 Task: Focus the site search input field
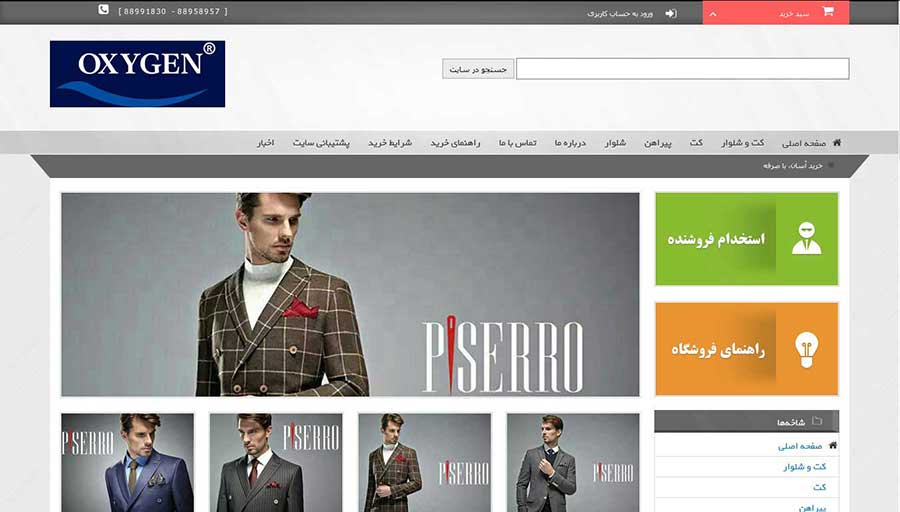(x=682, y=69)
